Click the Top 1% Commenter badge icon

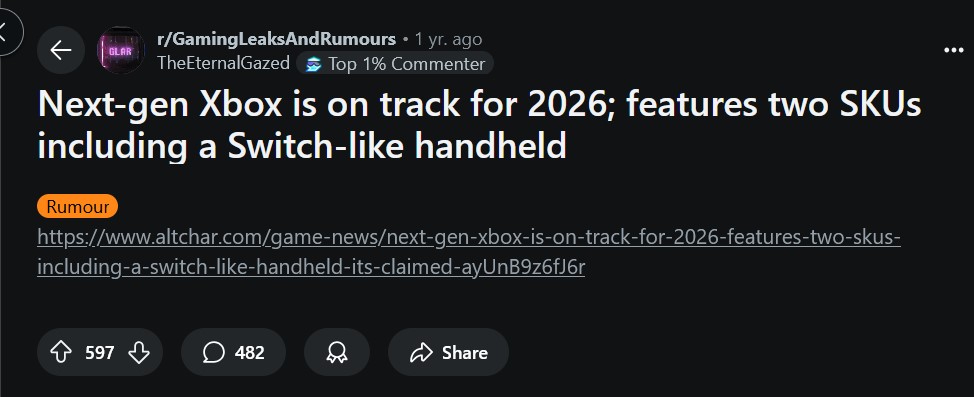(314, 64)
